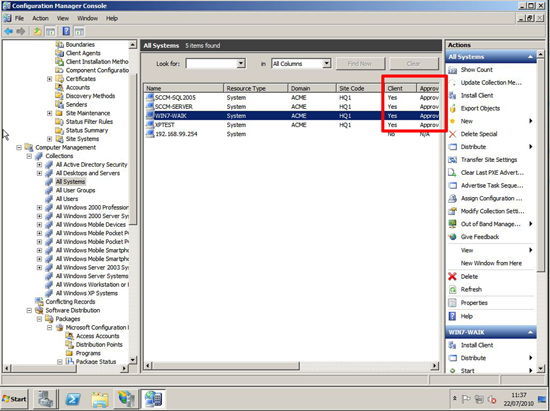
Task: Click the Clear Last PXE Advert icon
Action: click(x=453, y=173)
